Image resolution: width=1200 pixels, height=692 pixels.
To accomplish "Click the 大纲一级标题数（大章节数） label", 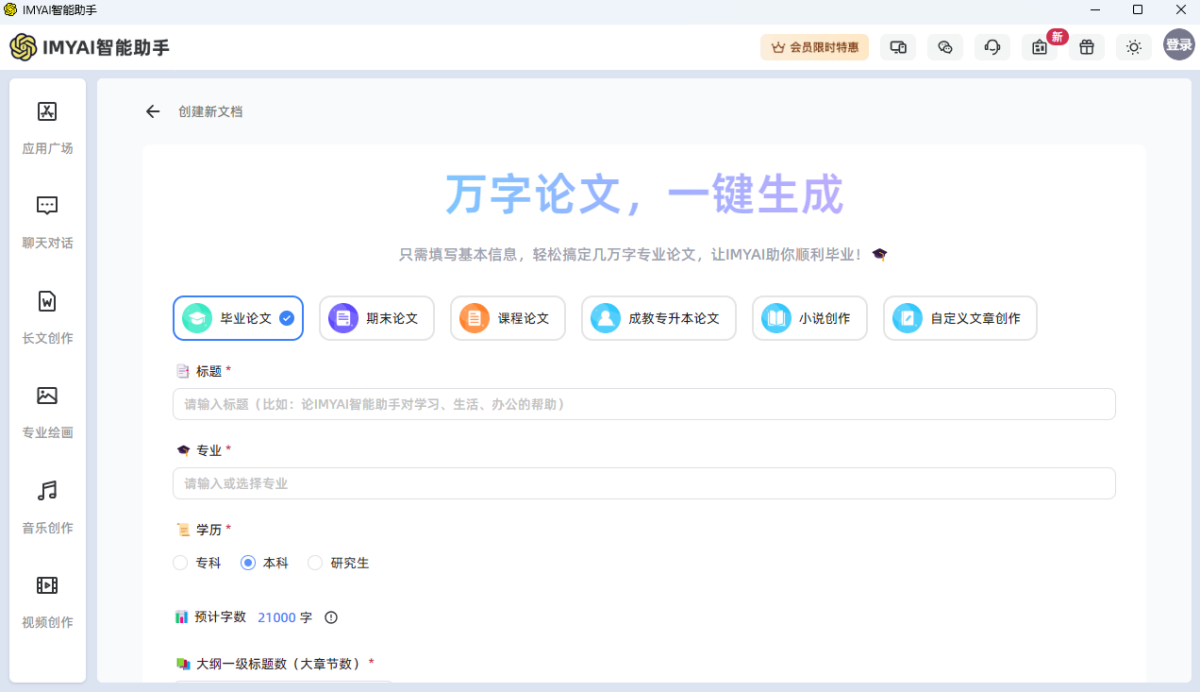I will pos(278,663).
